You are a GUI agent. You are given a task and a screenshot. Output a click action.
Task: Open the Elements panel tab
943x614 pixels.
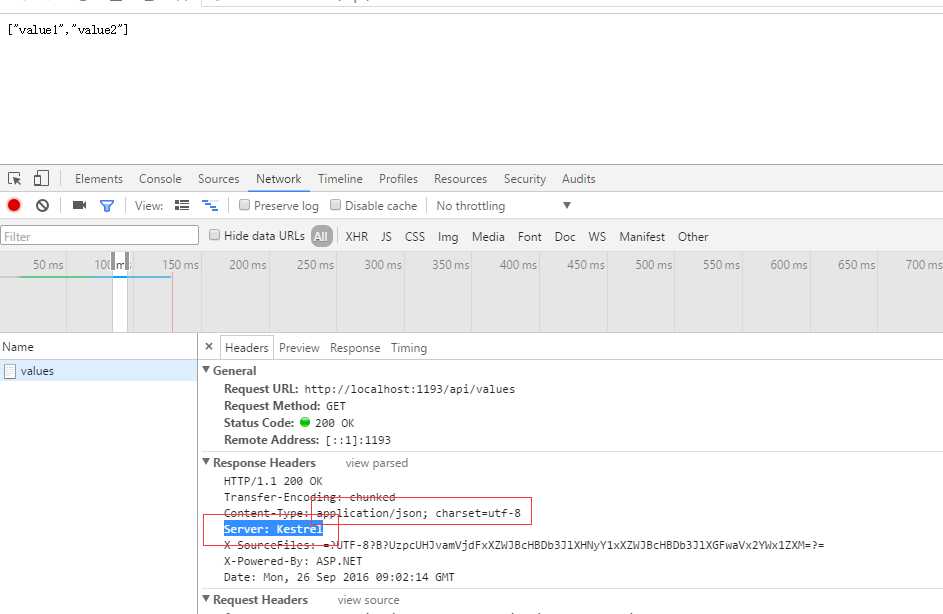(x=99, y=179)
